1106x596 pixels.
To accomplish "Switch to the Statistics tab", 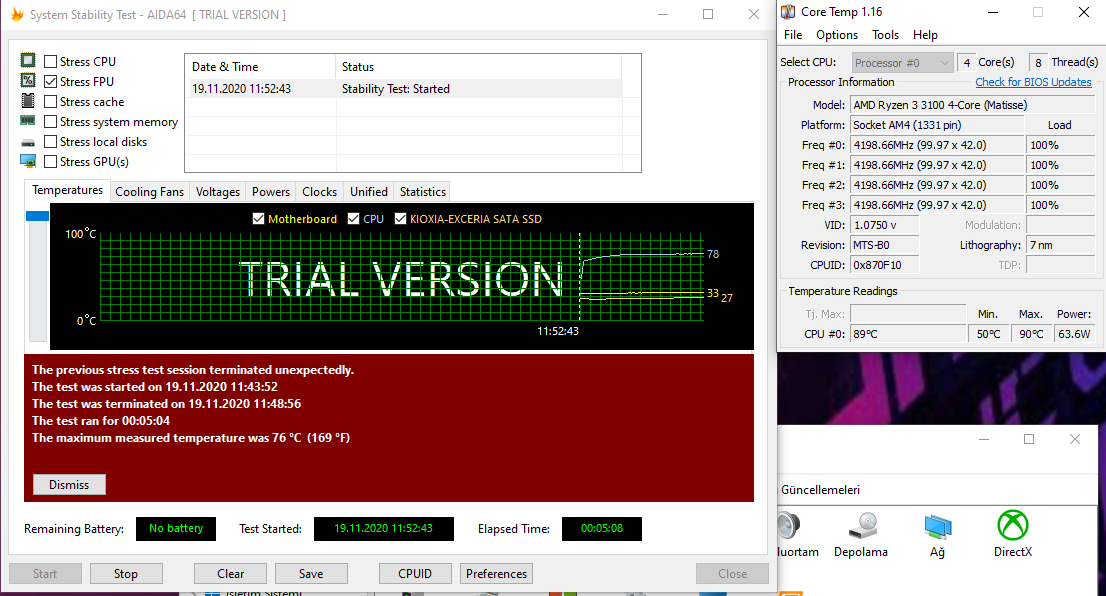I will click(423, 192).
